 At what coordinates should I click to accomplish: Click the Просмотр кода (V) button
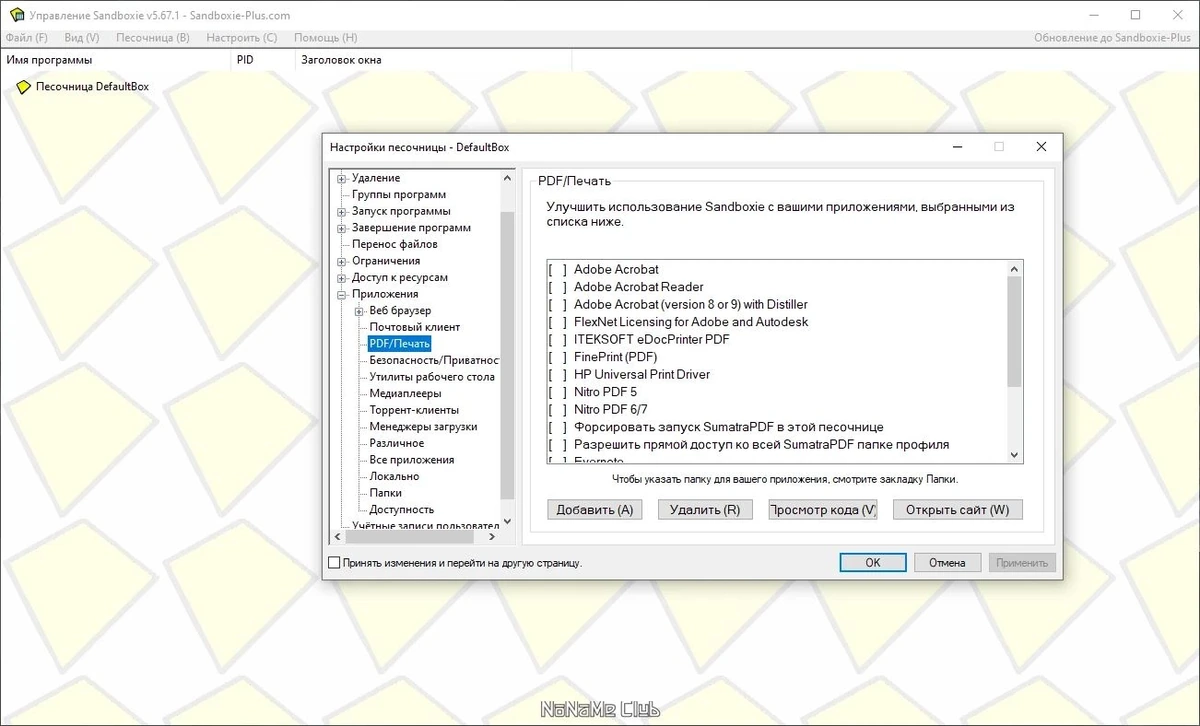[x=823, y=510]
